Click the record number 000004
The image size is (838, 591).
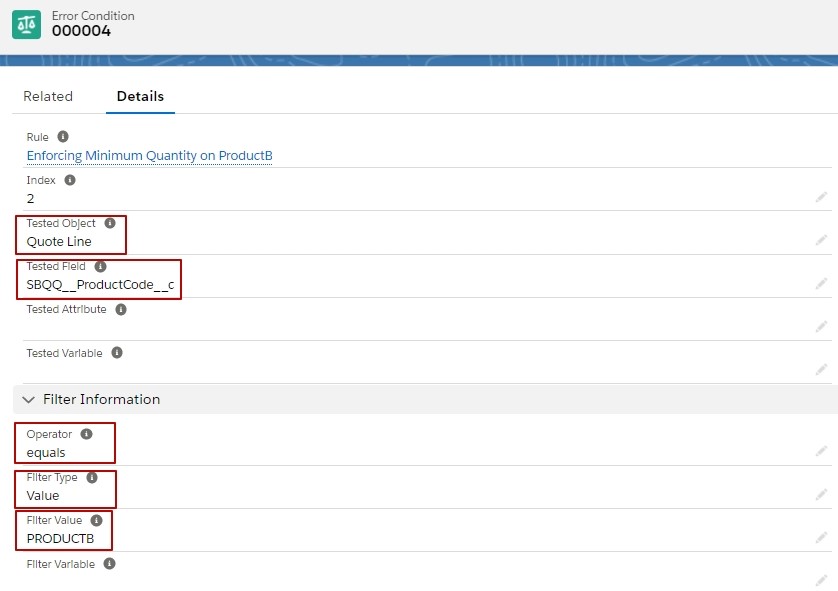coord(81,31)
